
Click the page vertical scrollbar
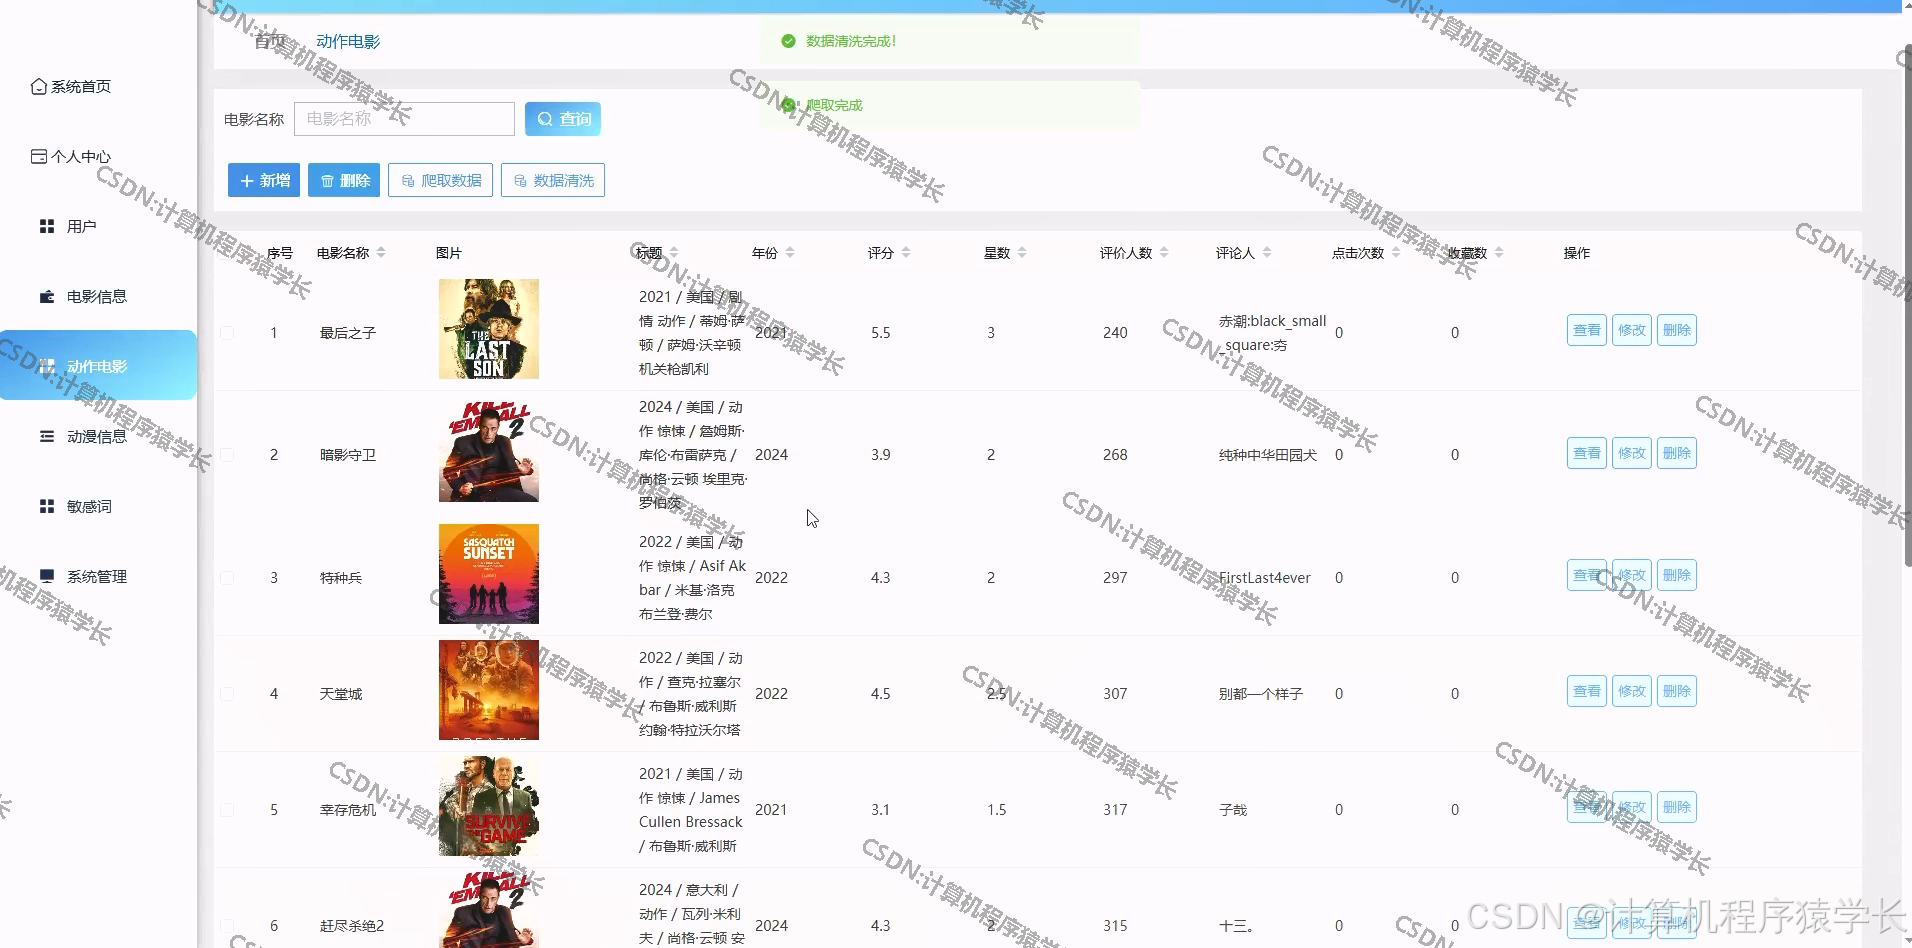[1907, 305]
